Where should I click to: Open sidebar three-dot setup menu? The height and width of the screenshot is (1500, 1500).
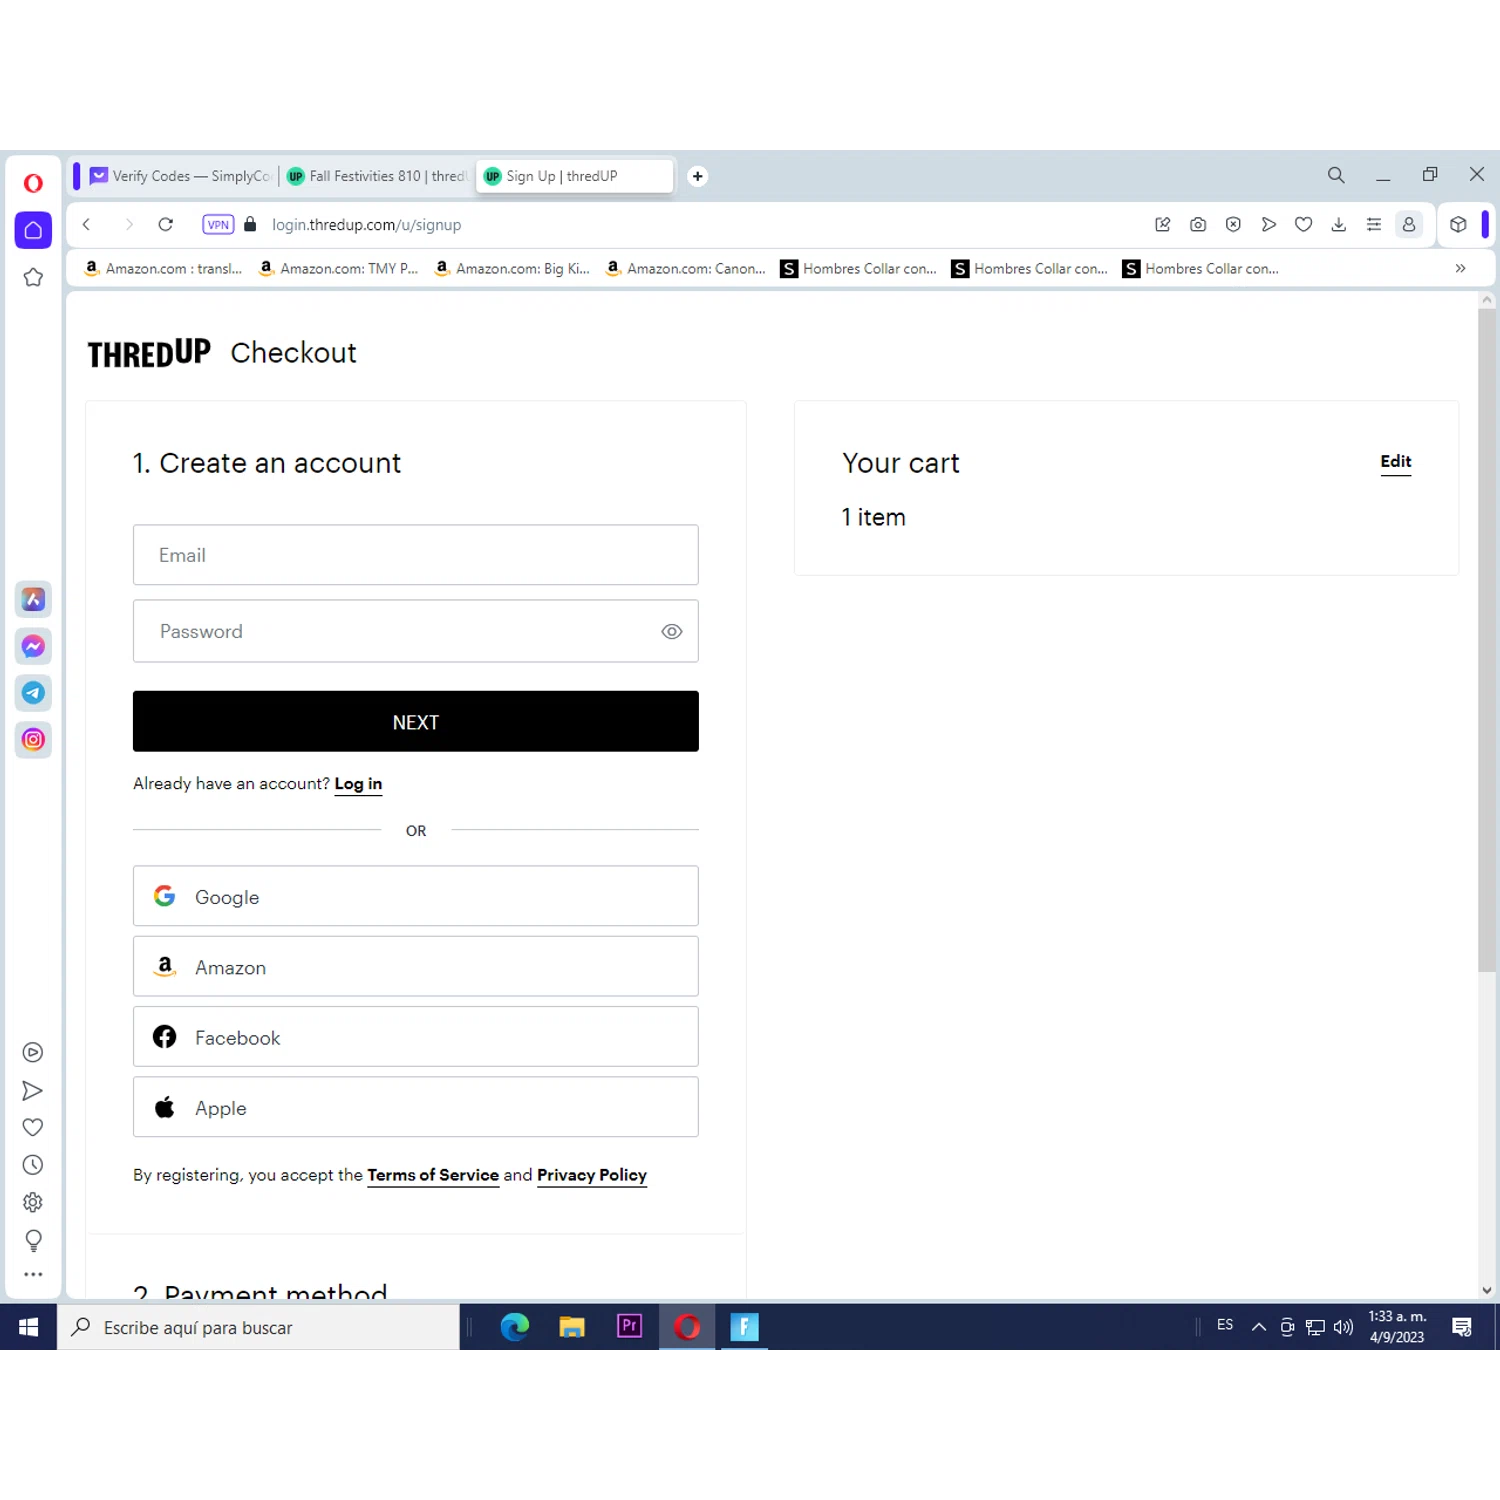point(33,1274)
